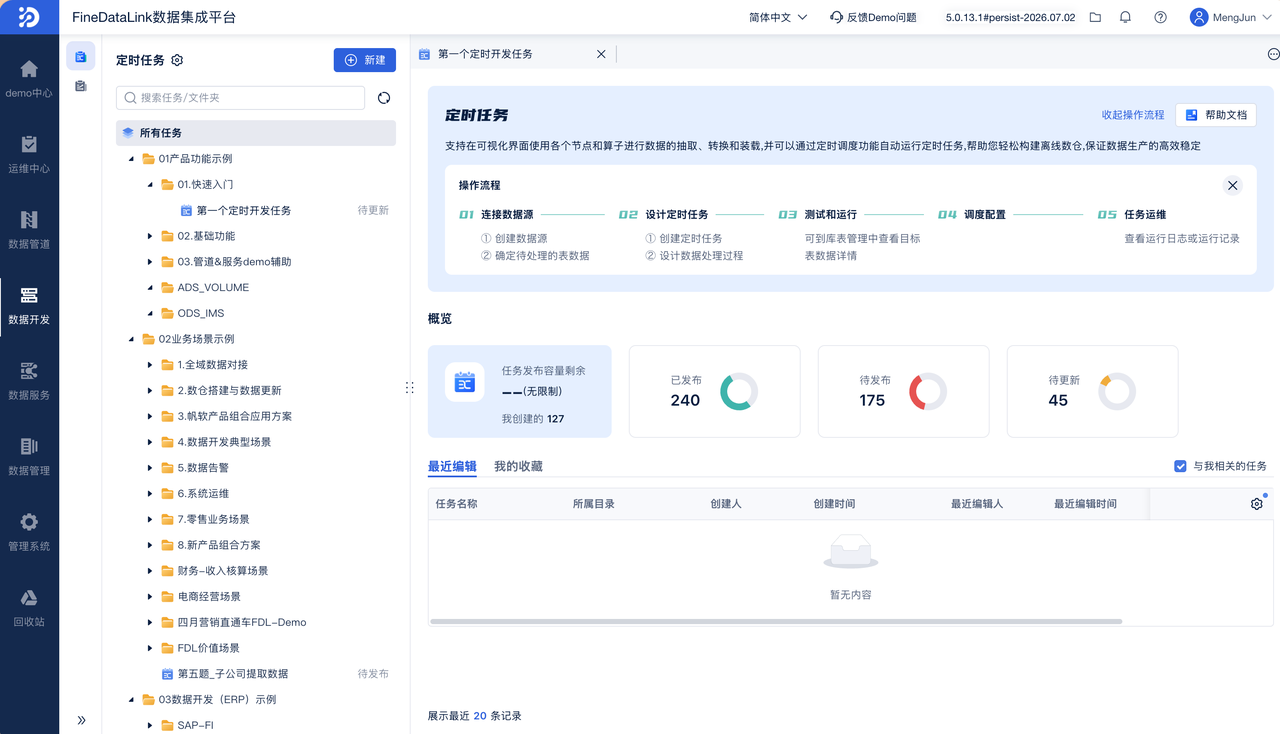Select the 电商经营场景 folder
This screenshot has width=1280, height=734.
click(x=209, y=597)
